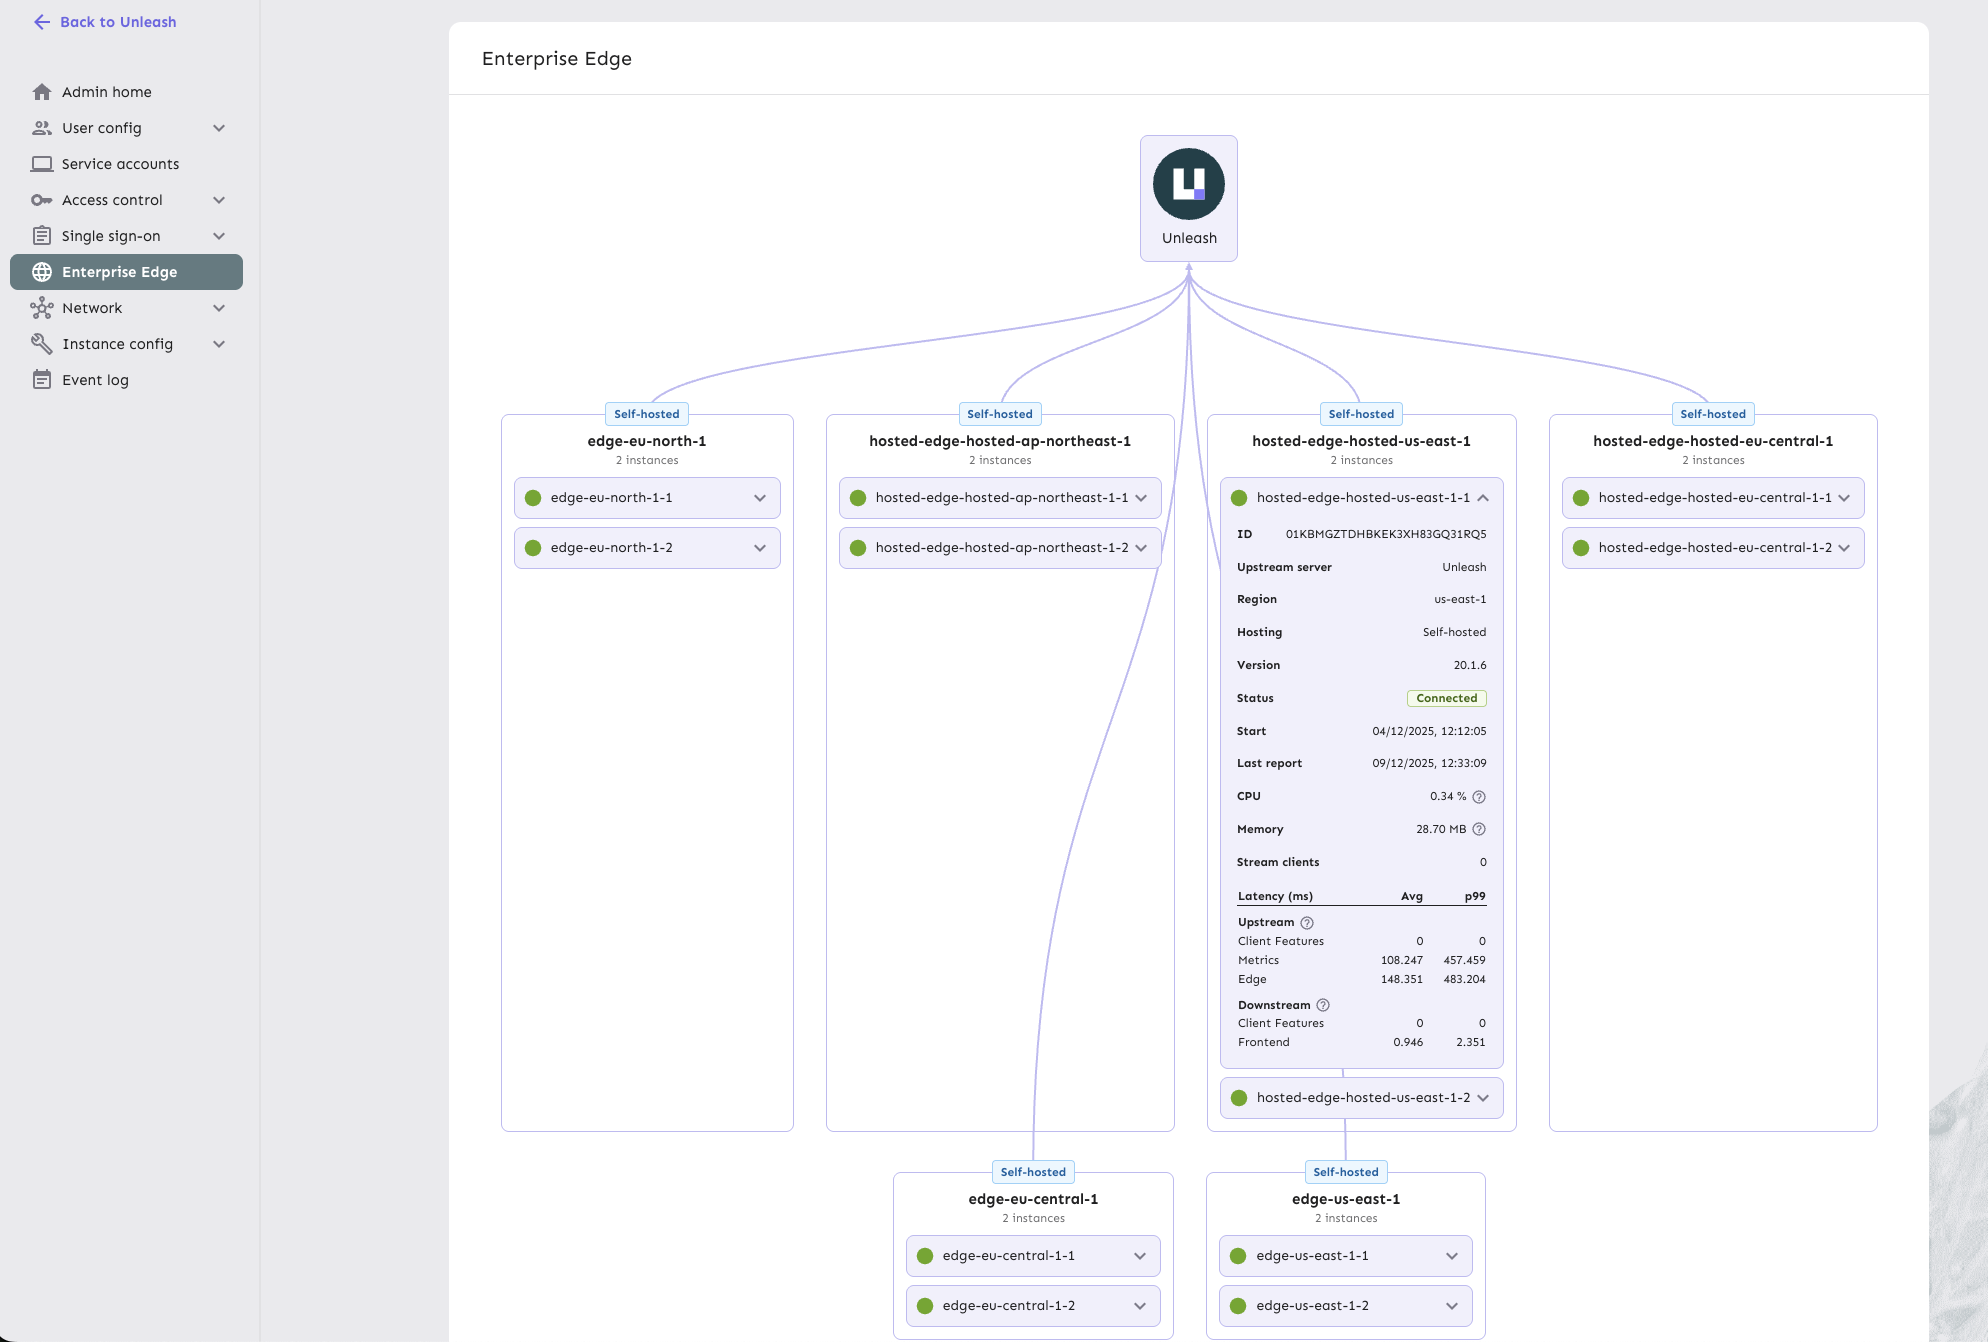Select User config in the sidebar menu
Image resolution: width=1988 pixels, height=1342 pixels.
click(101, 127)
